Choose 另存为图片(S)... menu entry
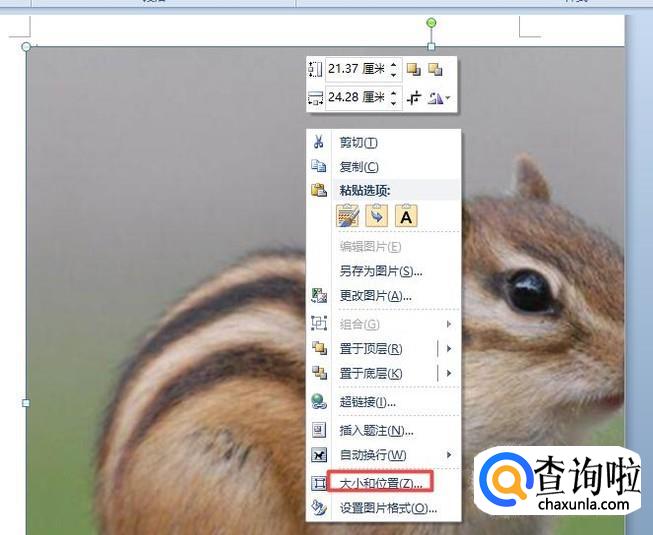 click(384, 271)
